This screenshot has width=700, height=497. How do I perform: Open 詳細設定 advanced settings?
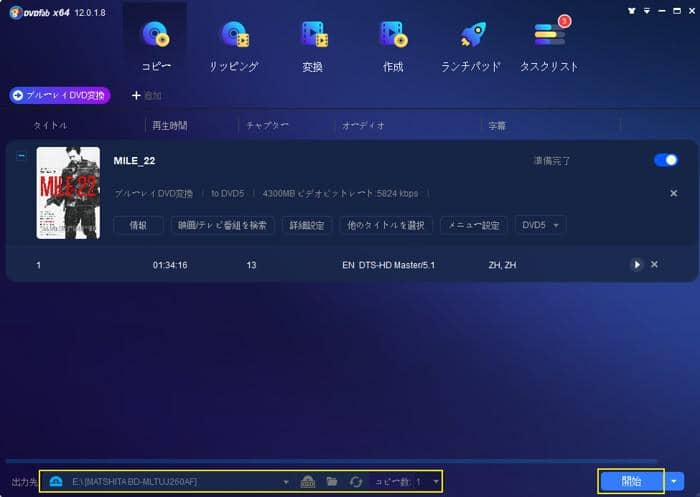(x=307, y=225)
